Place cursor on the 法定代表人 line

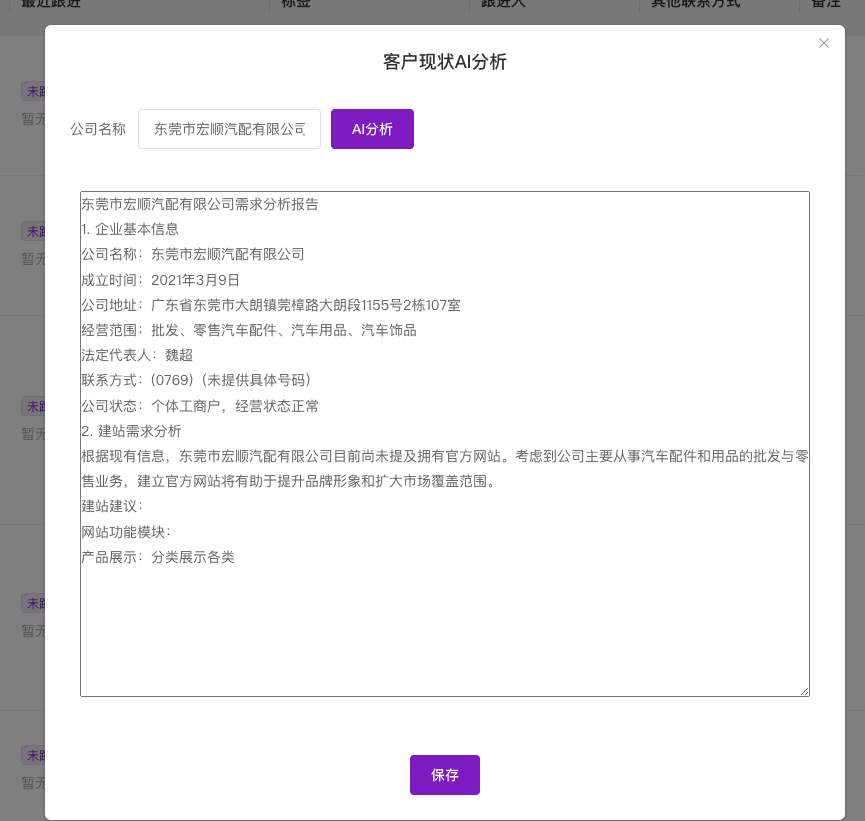137,355
